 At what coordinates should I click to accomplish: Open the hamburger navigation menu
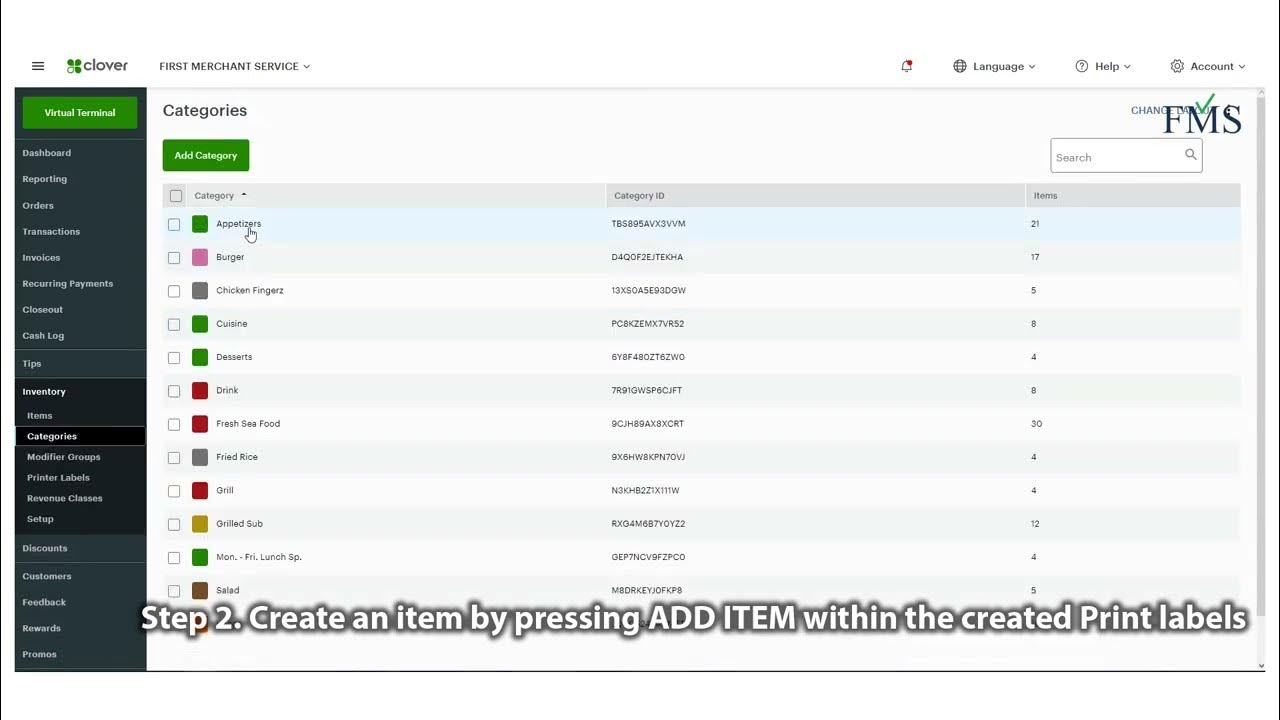[38, 66]
